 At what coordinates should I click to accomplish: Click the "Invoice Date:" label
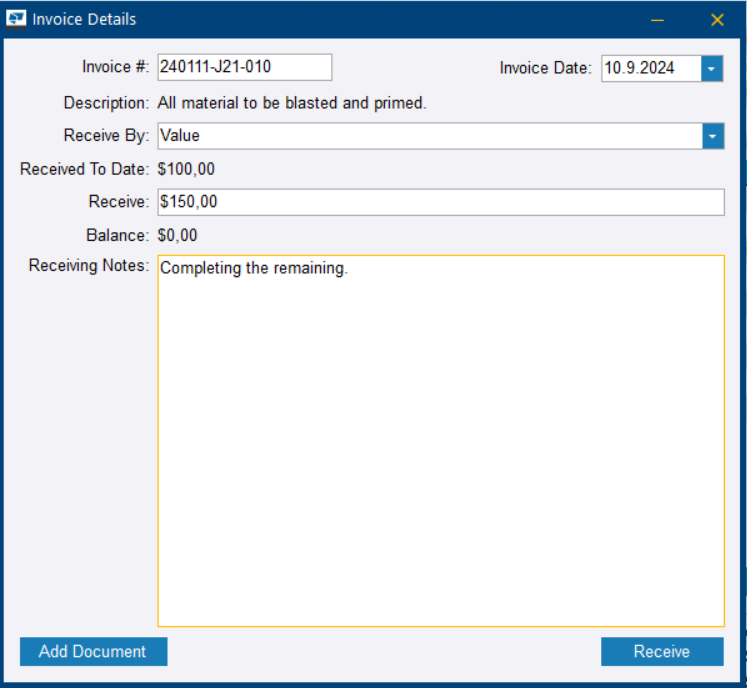point(545,68)
